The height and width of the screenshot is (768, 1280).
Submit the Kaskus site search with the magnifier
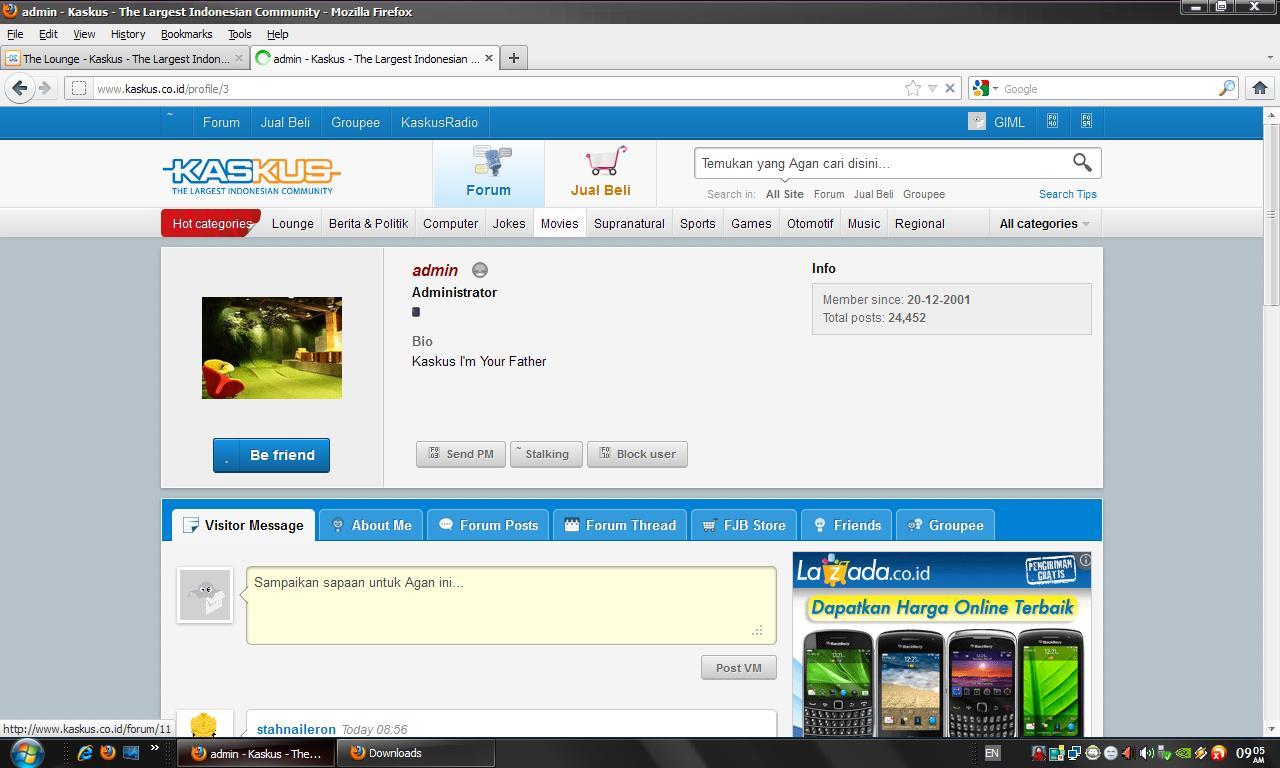(x=1082, y=162)
